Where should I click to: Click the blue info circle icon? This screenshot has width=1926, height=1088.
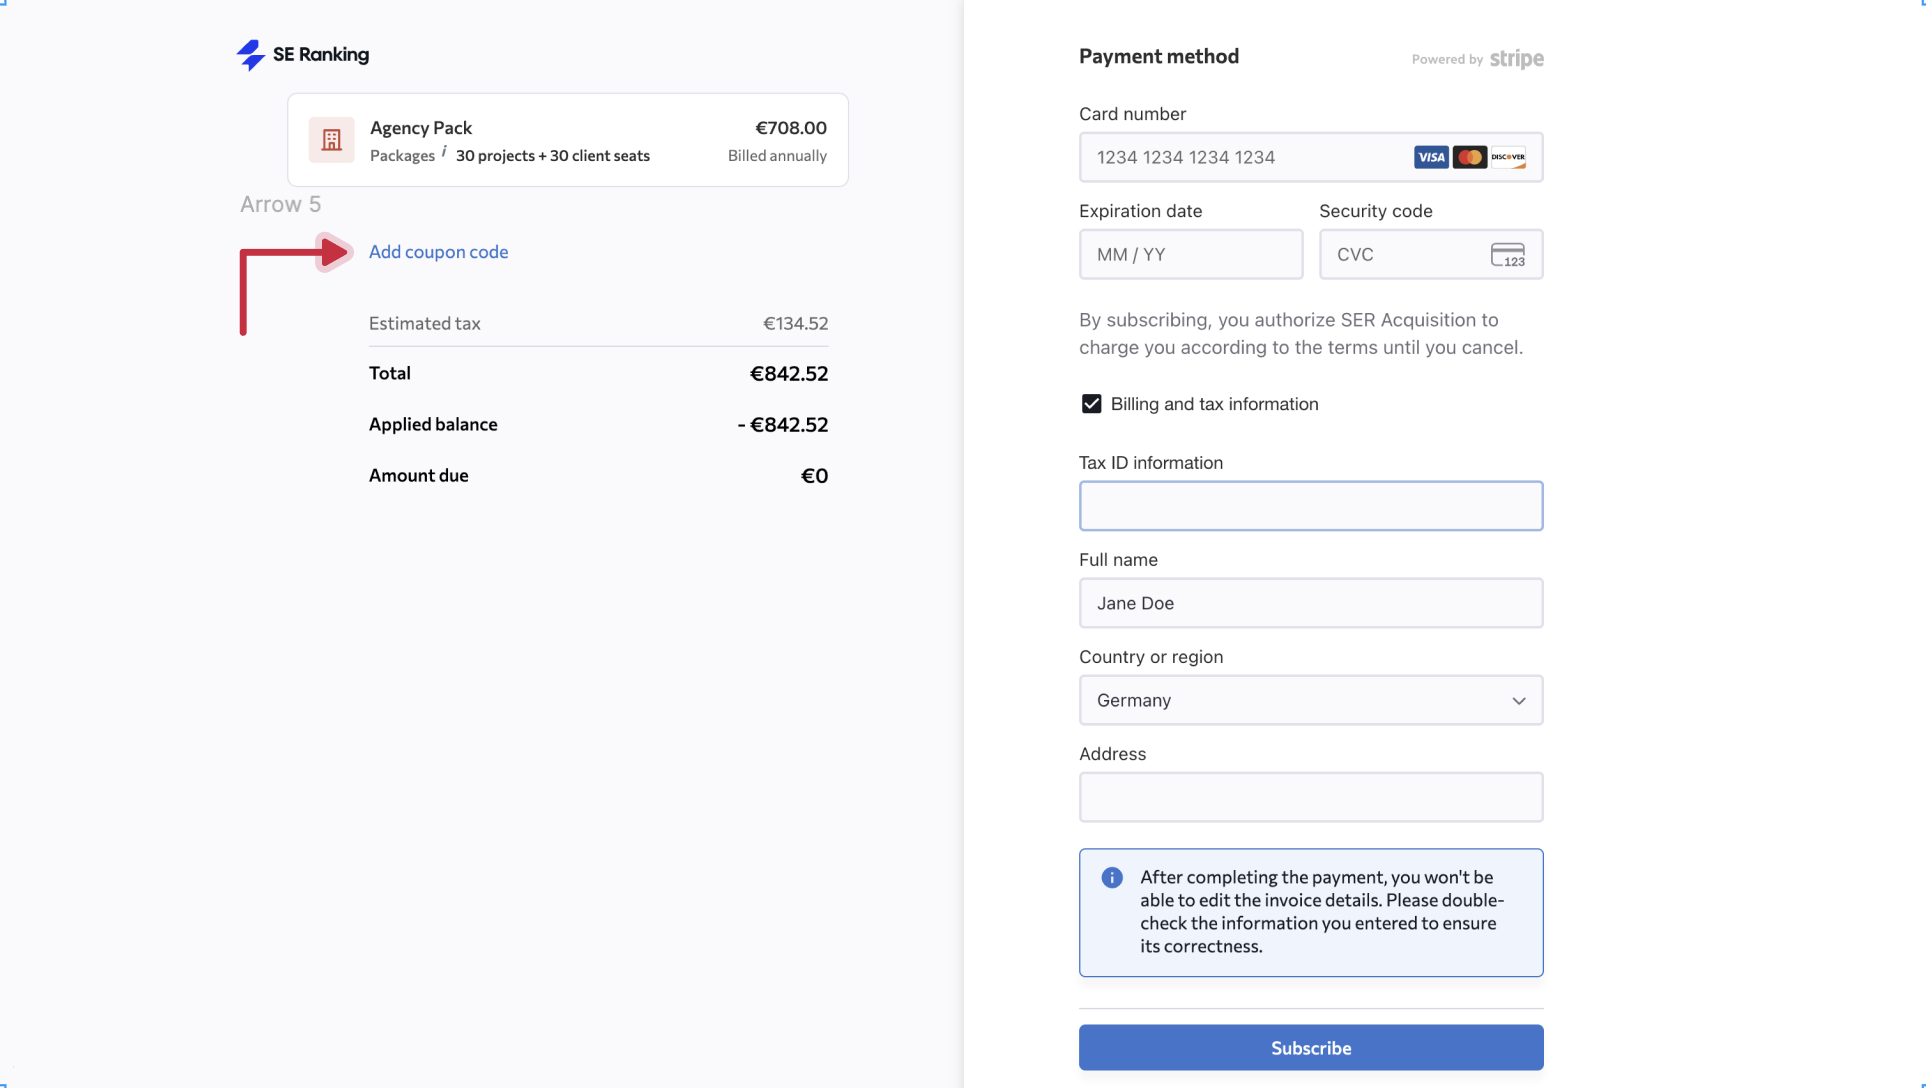pyautogui.click(x=1112, y=878)
